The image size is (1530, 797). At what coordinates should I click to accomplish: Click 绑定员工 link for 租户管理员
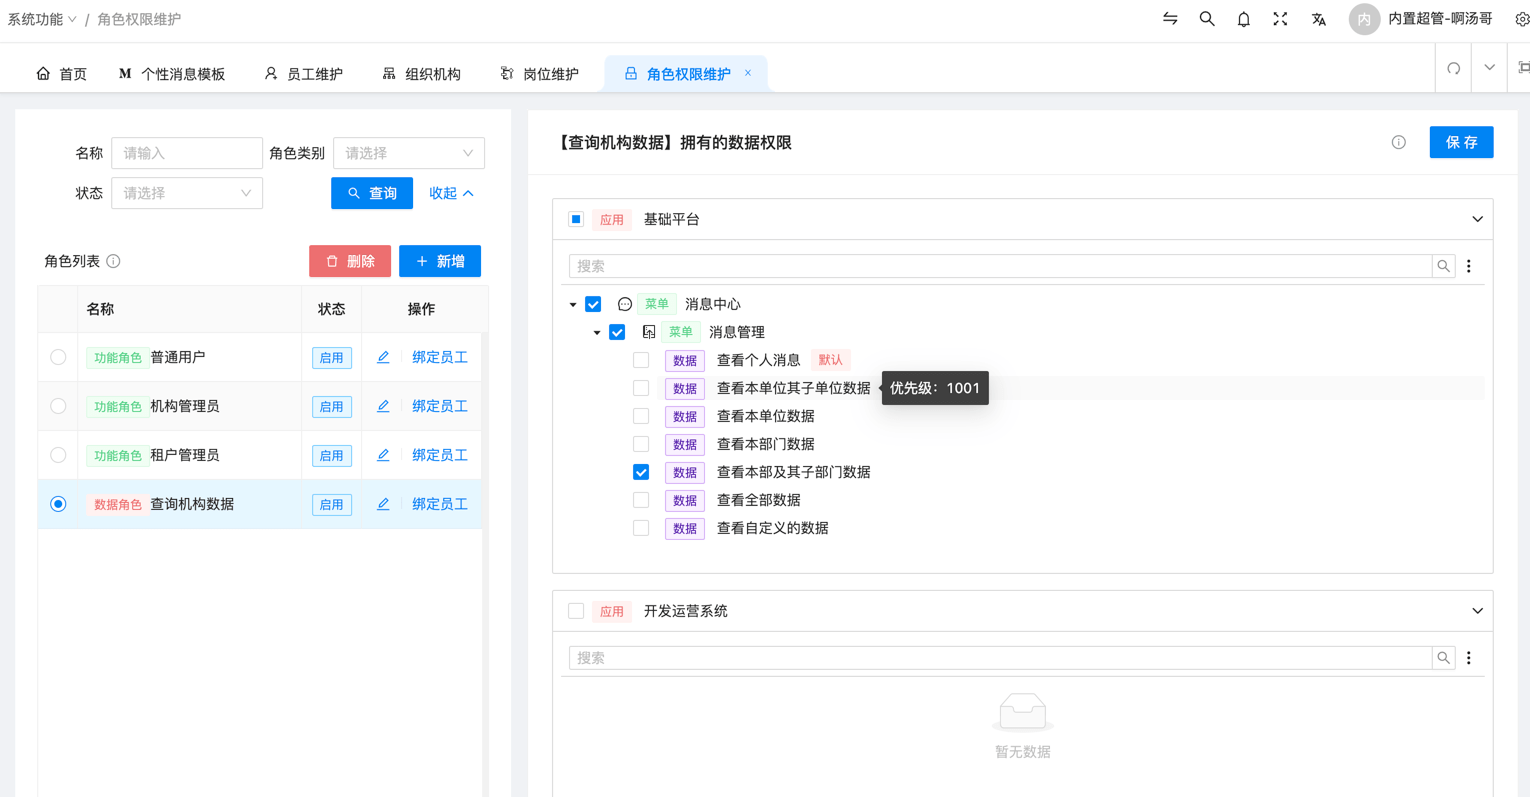point(439,455)
